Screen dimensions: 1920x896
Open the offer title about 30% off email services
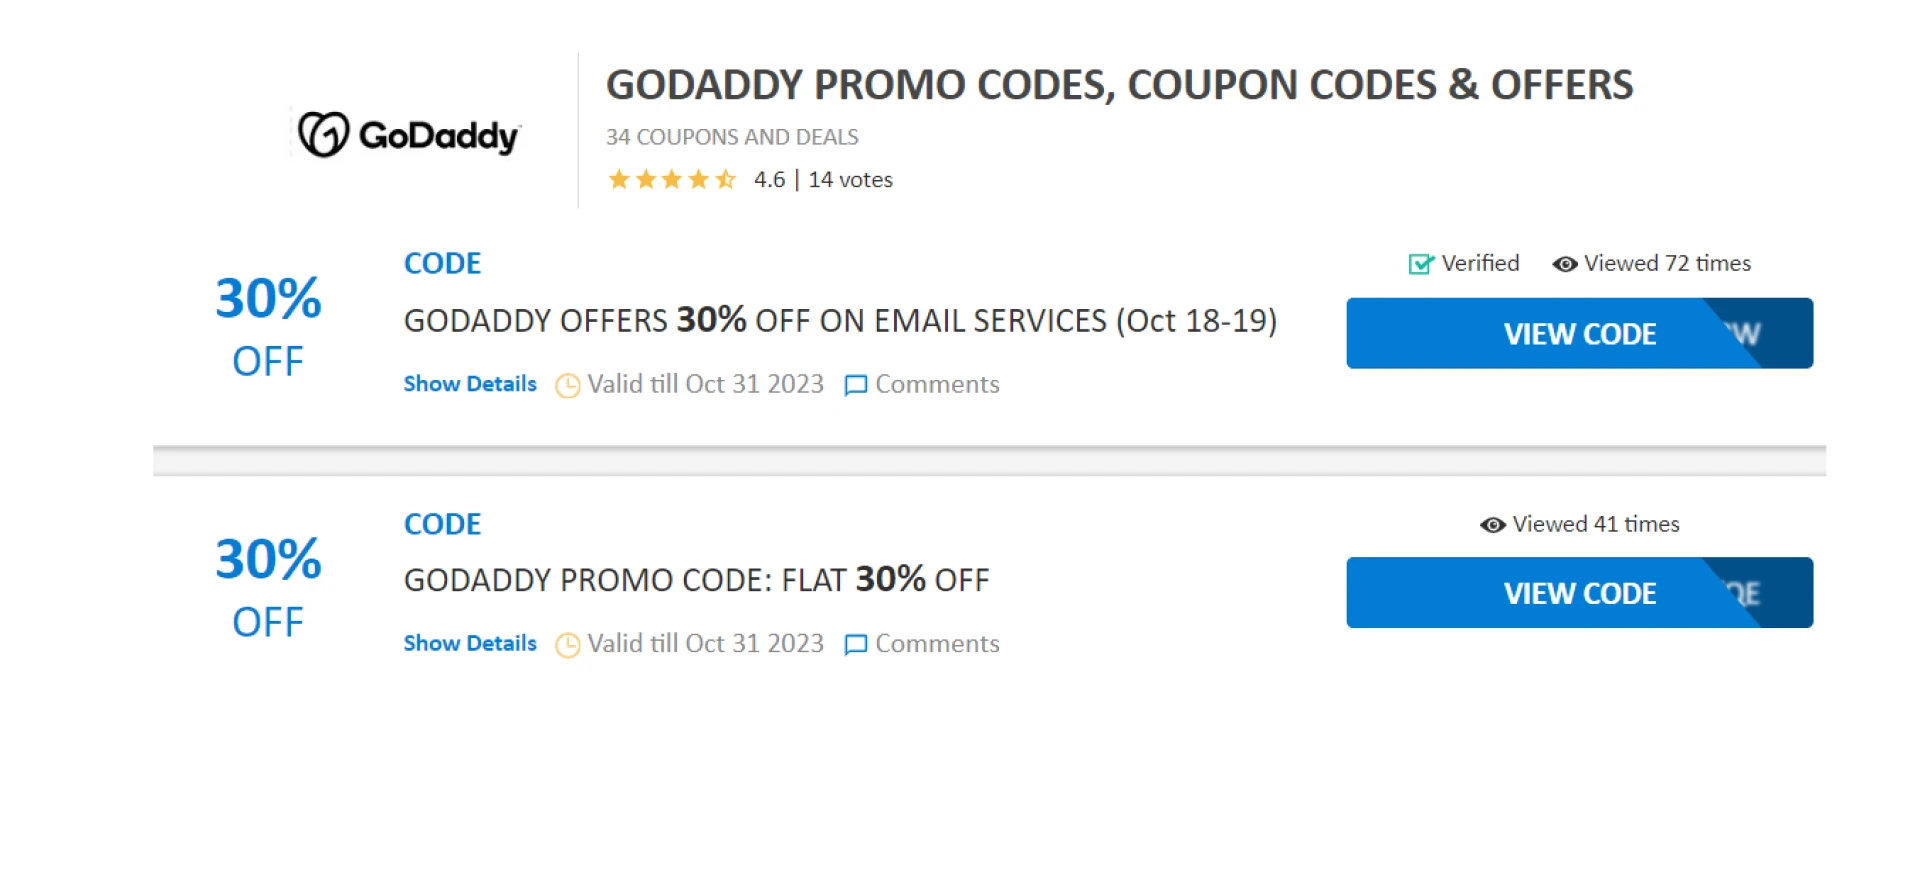tap(840, 321)
